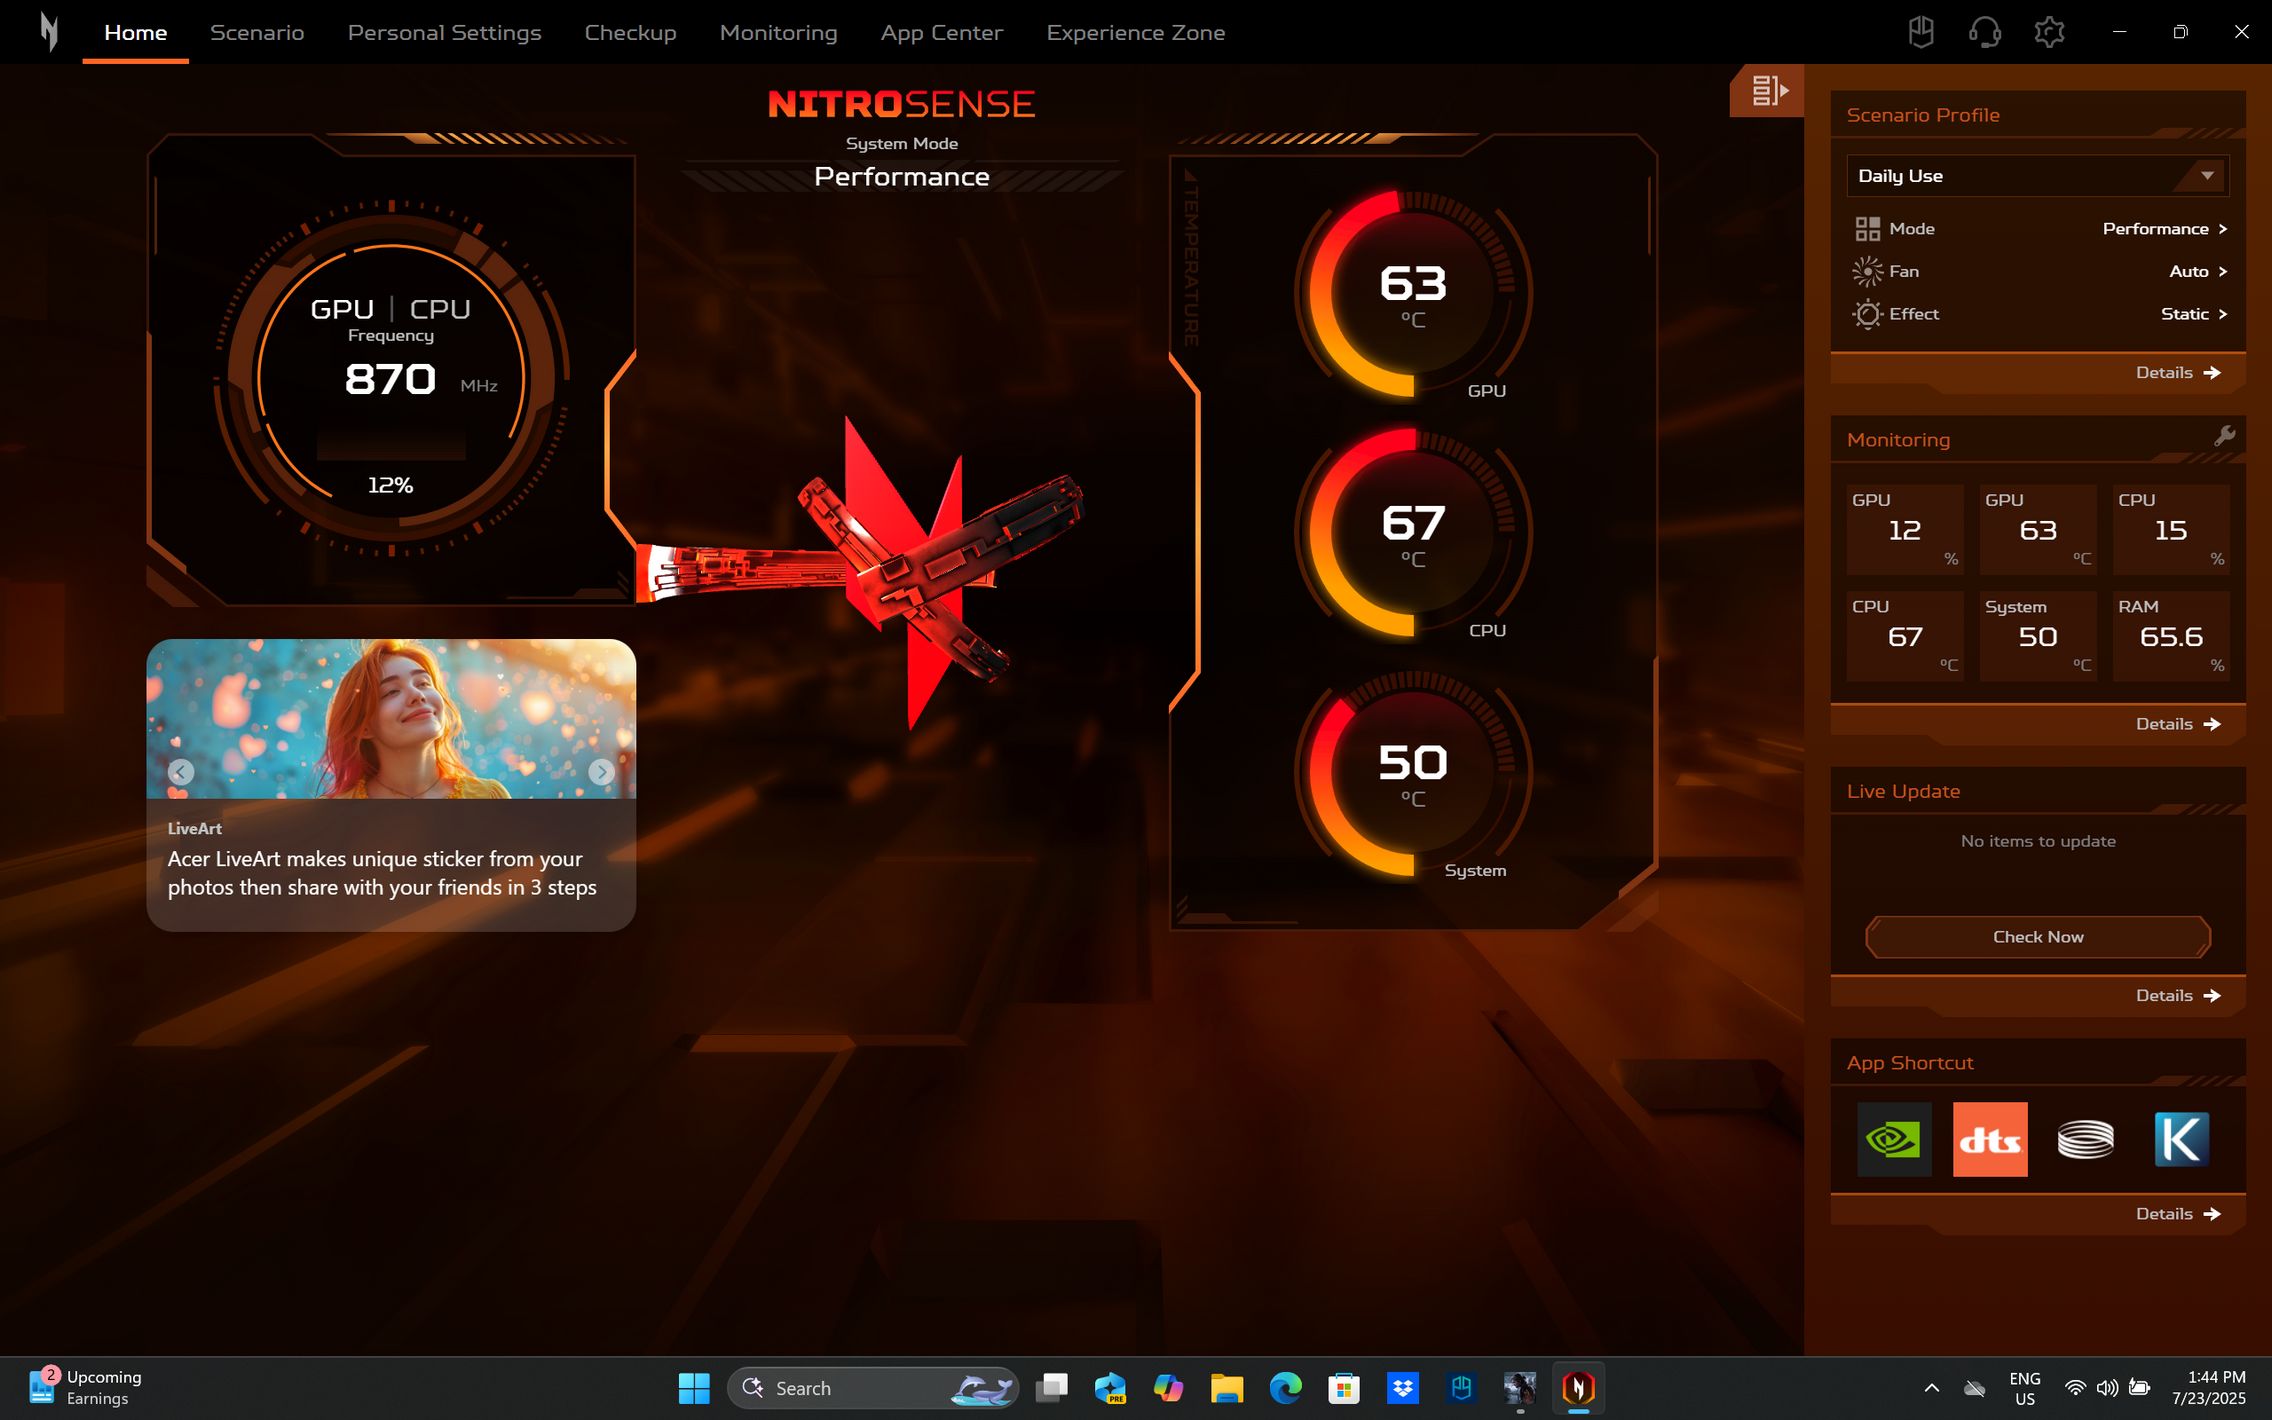
Task: Click the Nitro logo in top-left corner
Action: pyautogui.click(x=48, y=32)
